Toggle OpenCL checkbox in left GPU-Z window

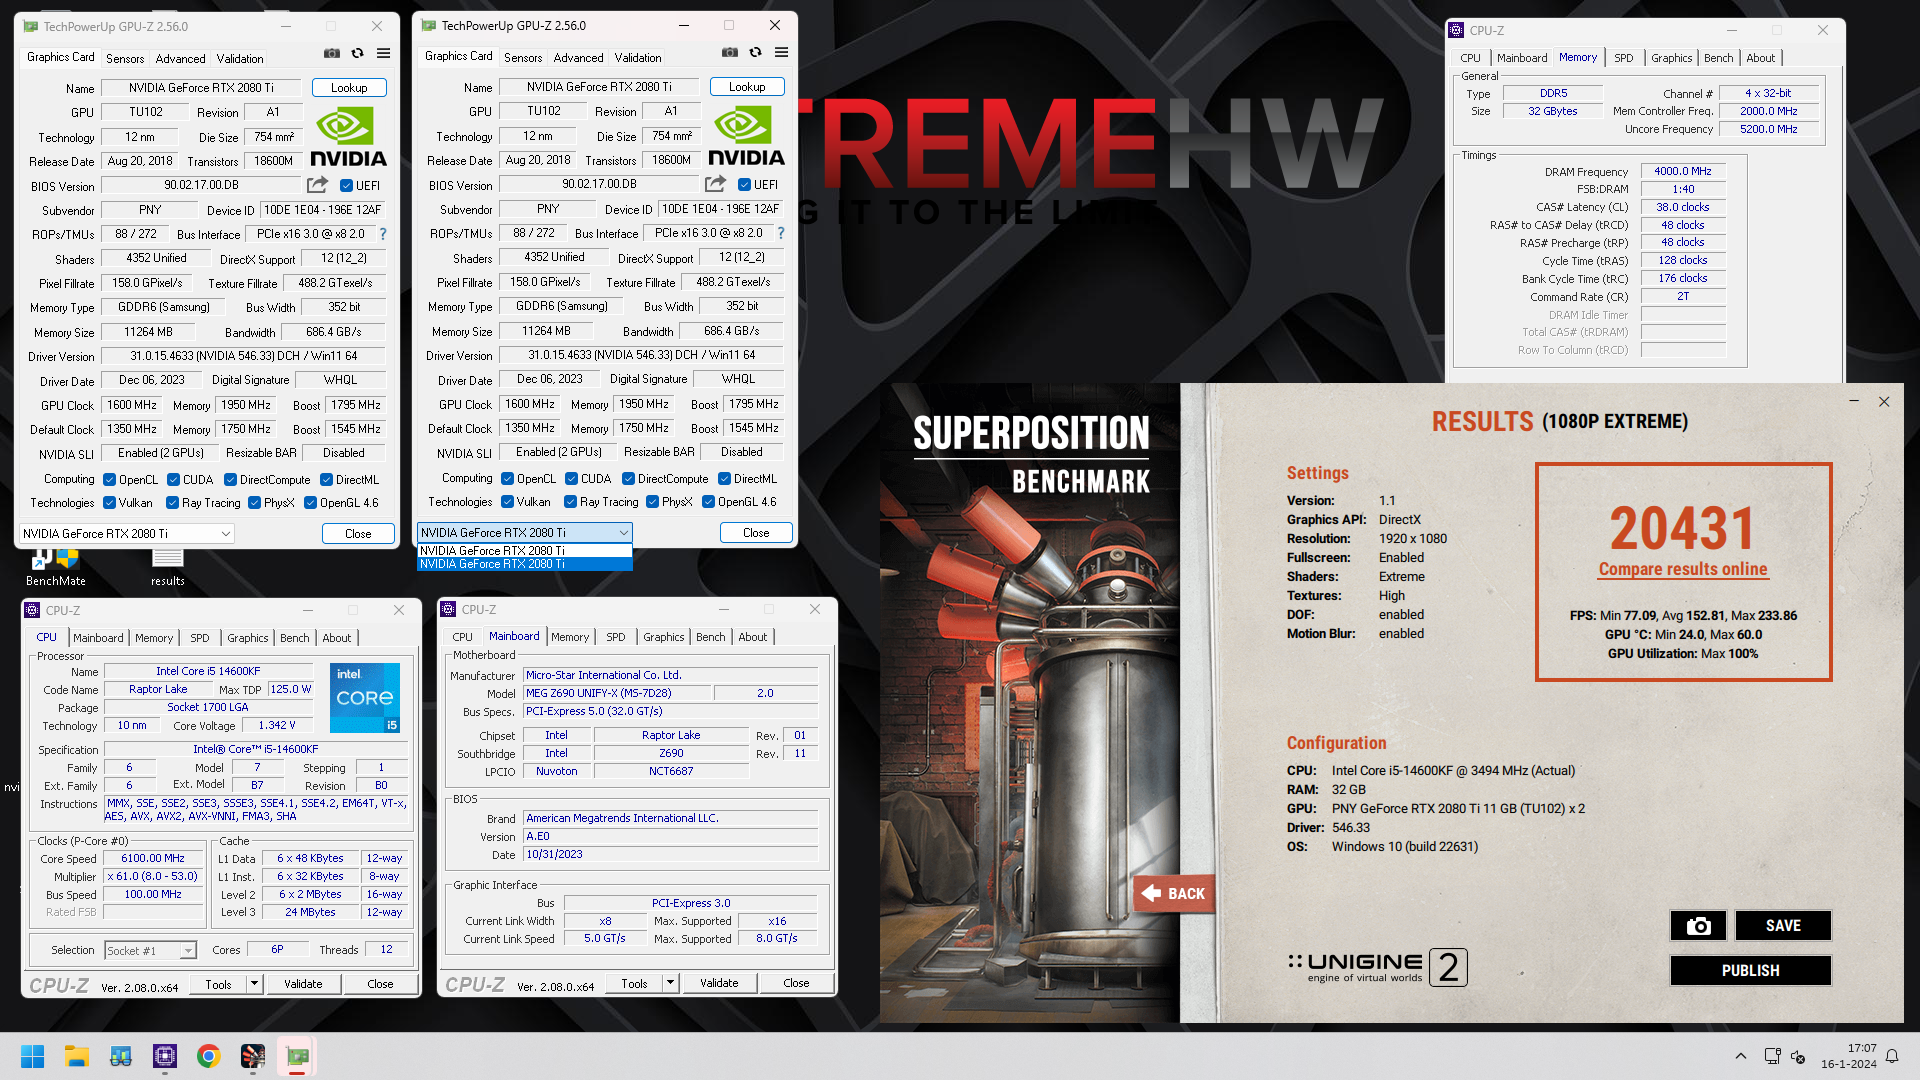pyautogui.click(x=110, y=480)
